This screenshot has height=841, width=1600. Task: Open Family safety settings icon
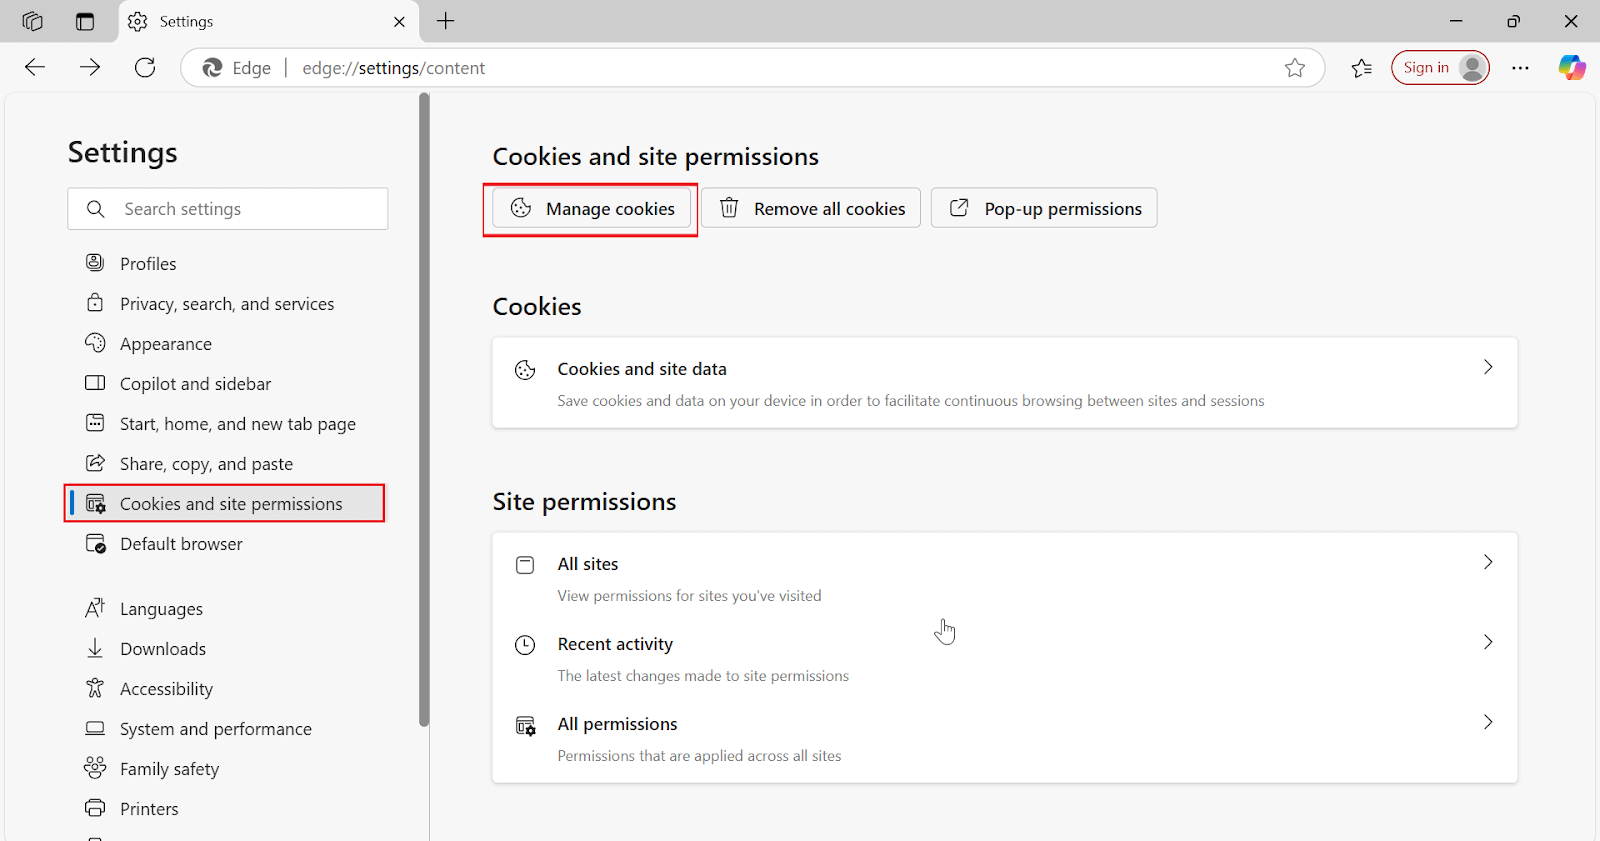point(95,768)
